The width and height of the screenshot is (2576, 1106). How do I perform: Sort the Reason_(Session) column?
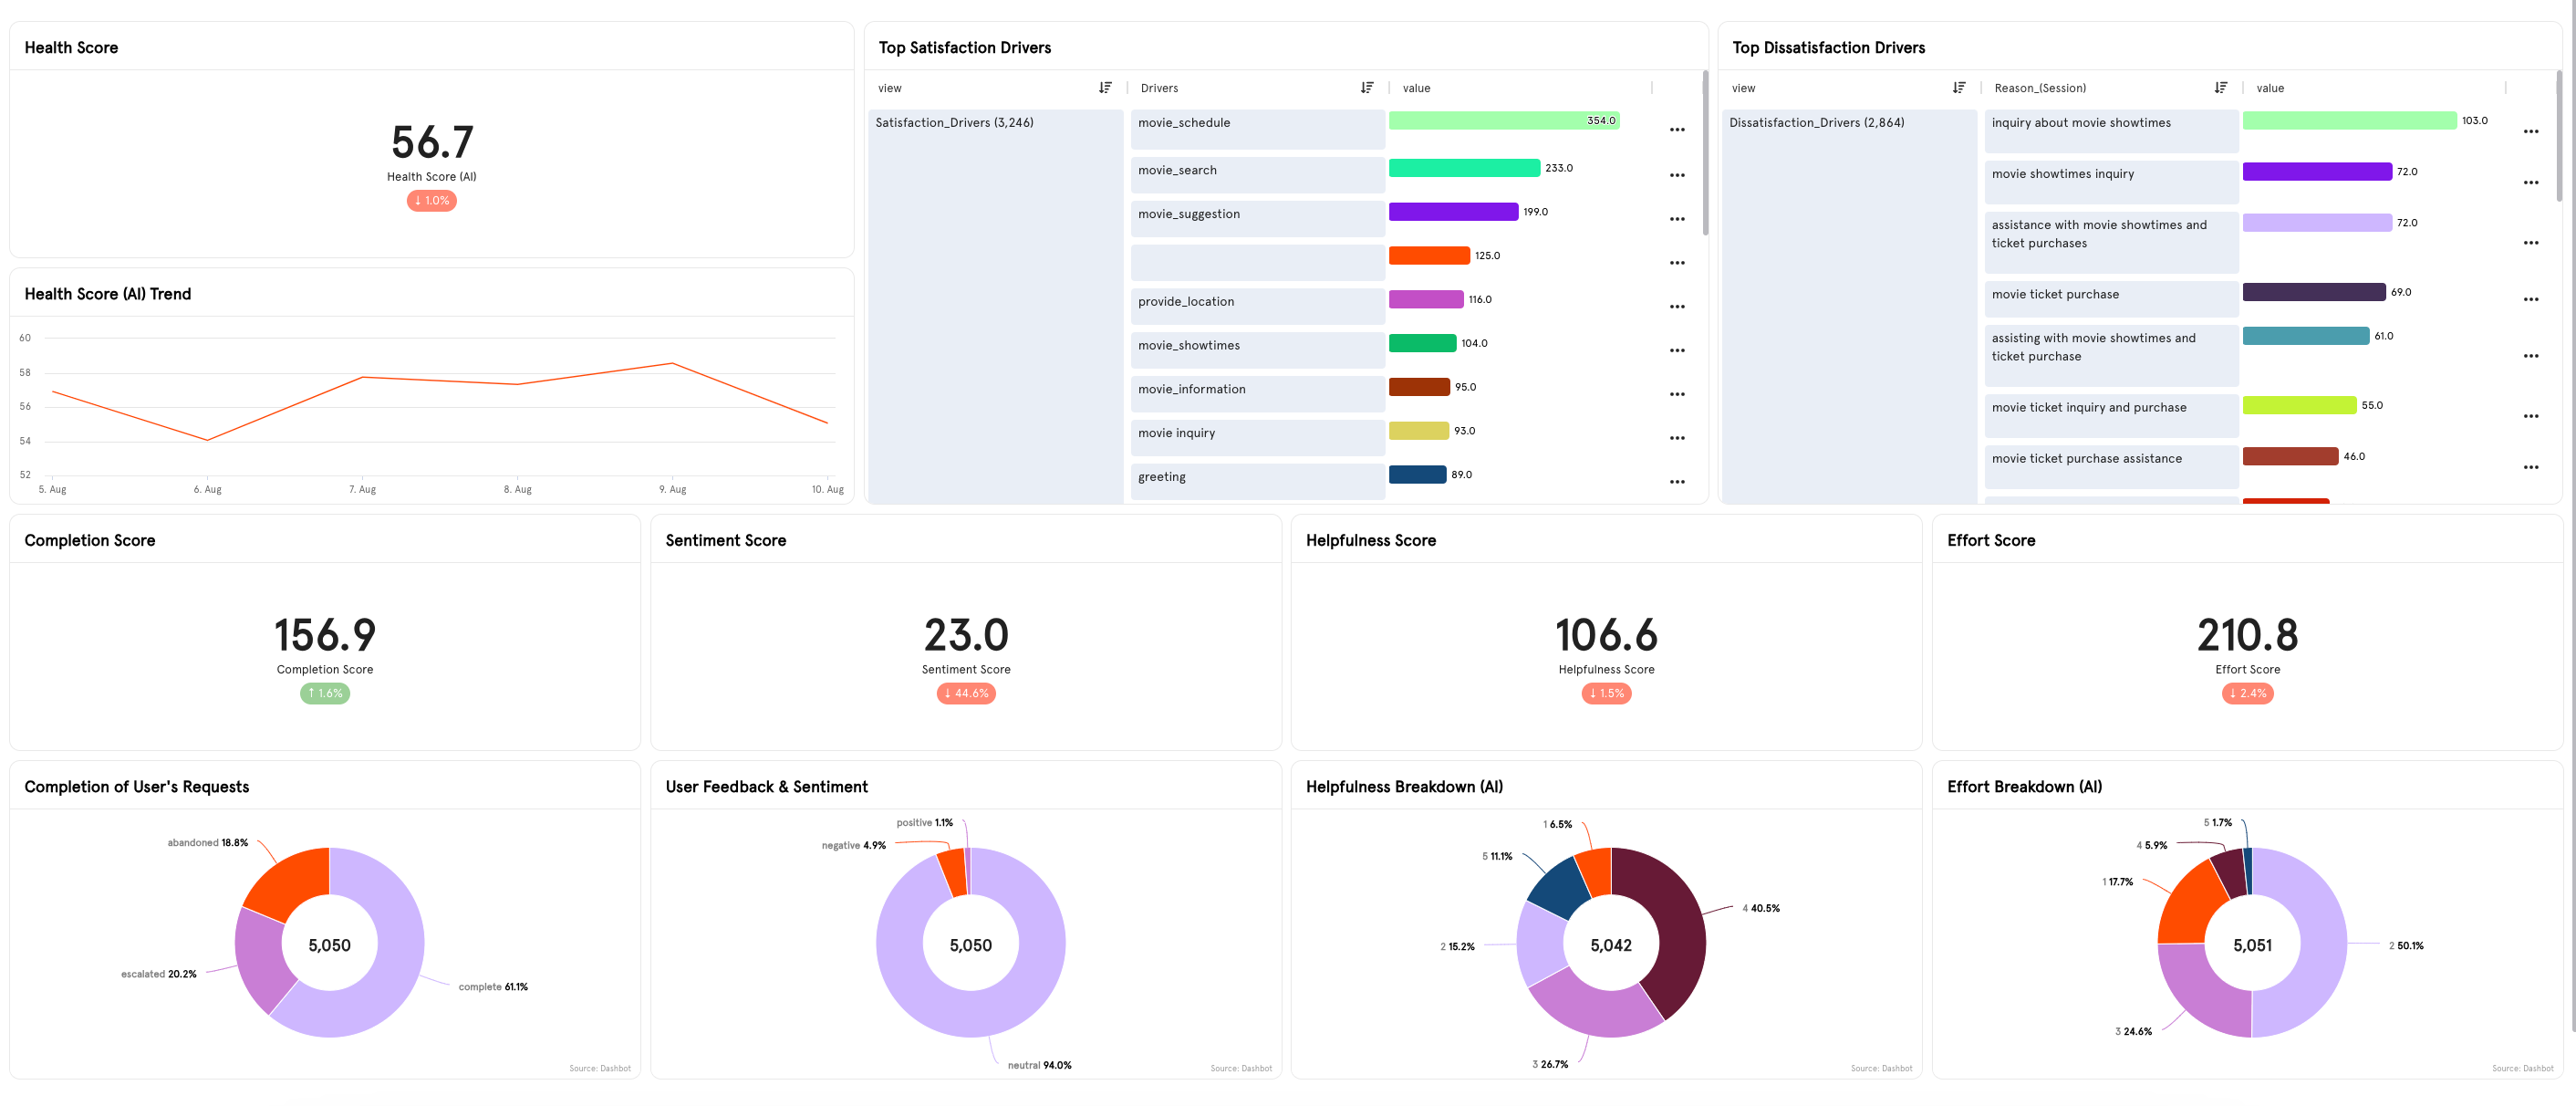coord(2221,88)
